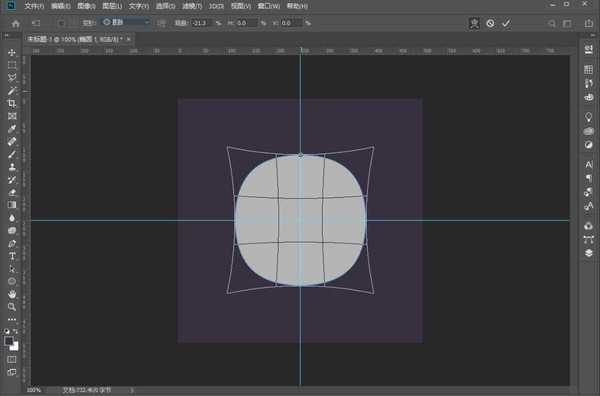Select the Eyedropper tool
The image size is (600, 396).
click(12, 129)
